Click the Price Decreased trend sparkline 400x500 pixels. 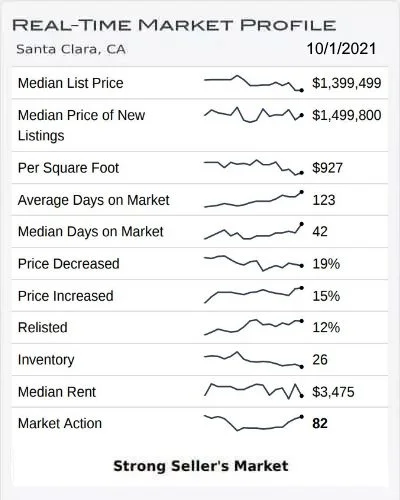pyautogui.click(x=254, y=263)
